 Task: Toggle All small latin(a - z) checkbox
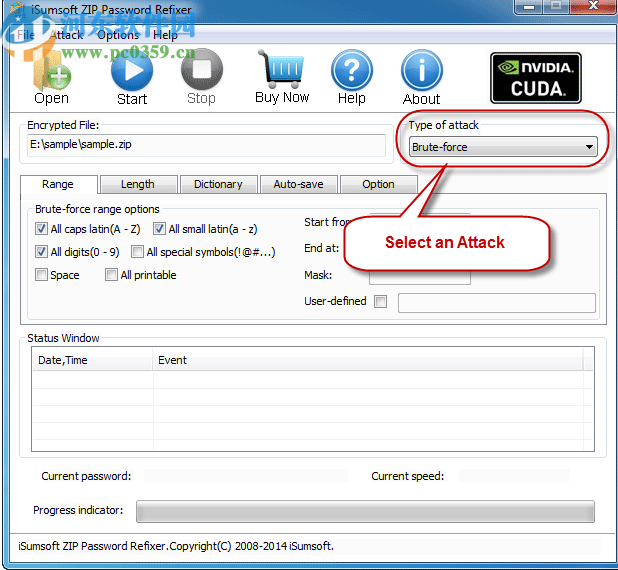click(x=159, y=229)
